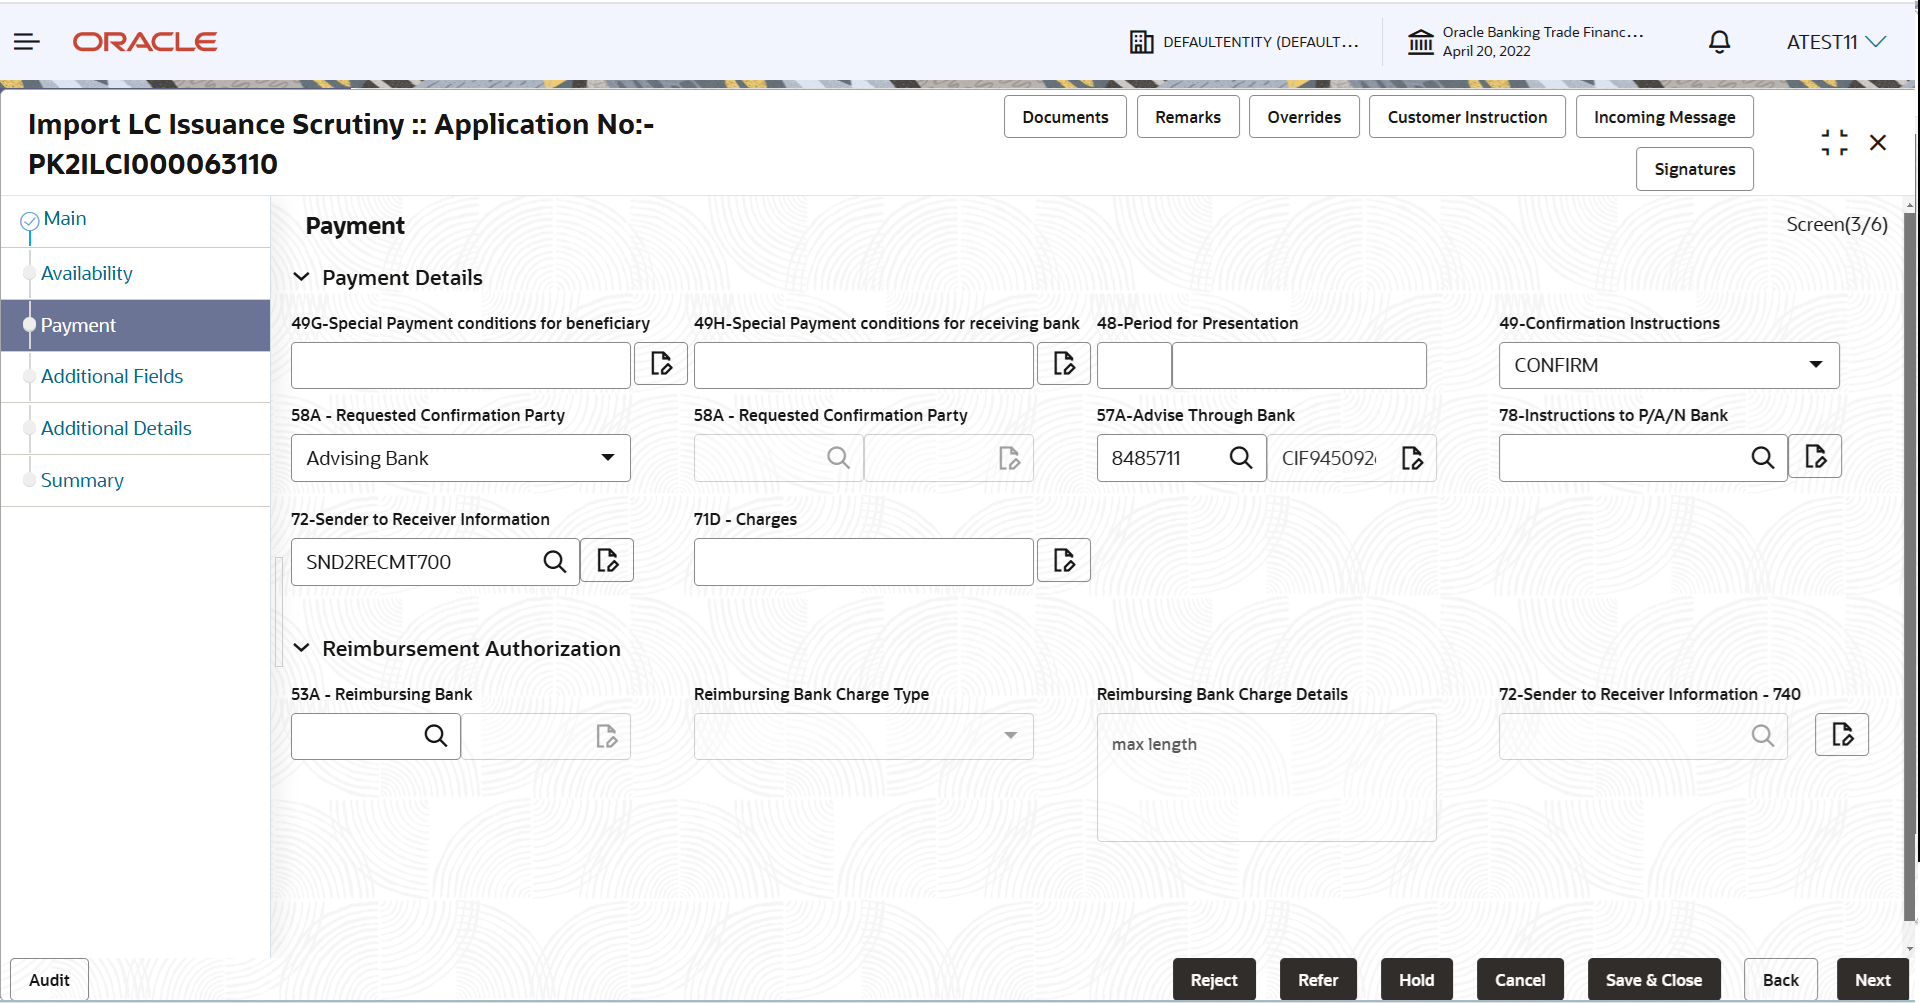Screen dimensions: 1920x1003
Task: Open editor for 49G special payment conditions
Action: click(x=661, y=364)
